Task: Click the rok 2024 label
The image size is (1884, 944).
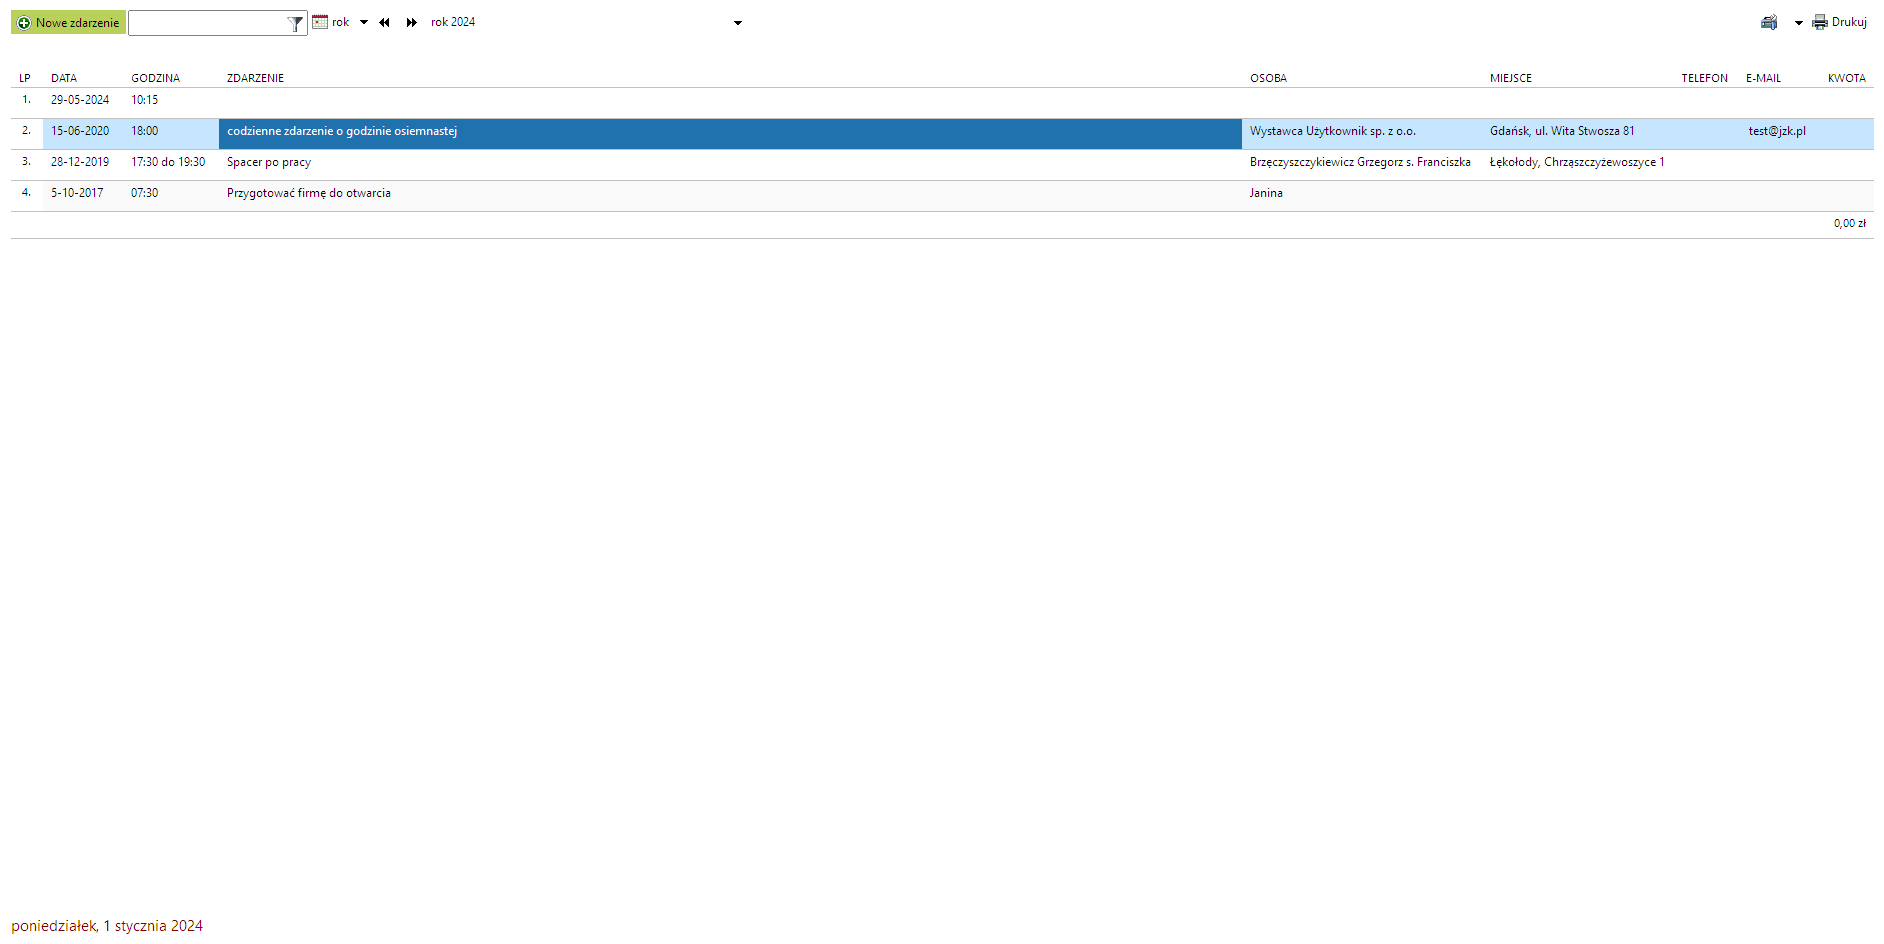Action: [x=453, y=22]
